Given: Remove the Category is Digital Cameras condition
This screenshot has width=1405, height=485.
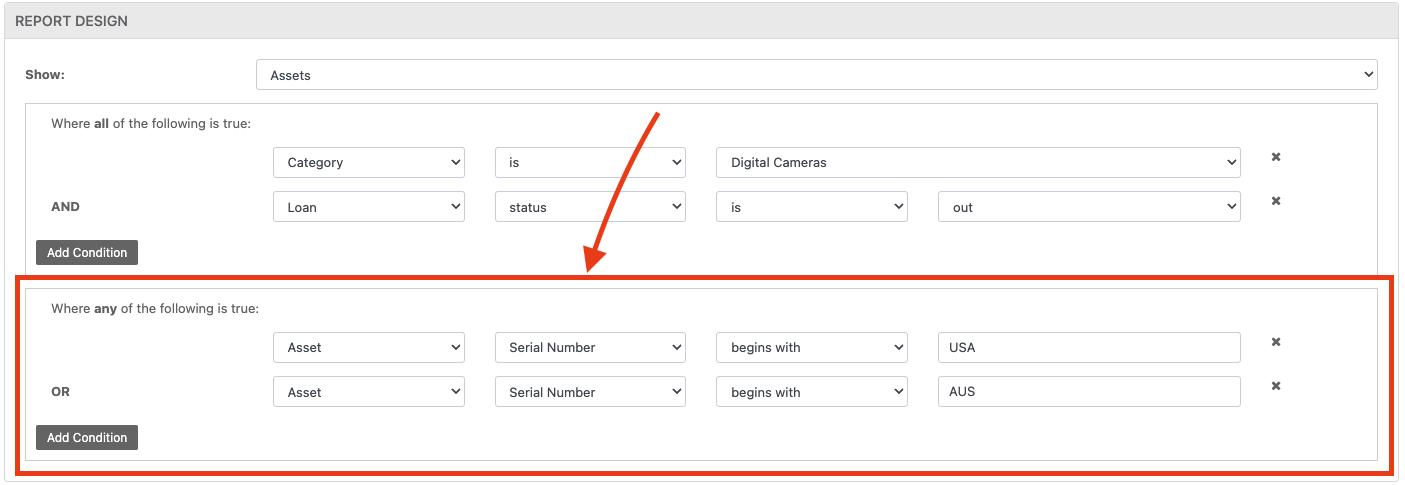Looking at the screenshot, I should point(1276,157).
